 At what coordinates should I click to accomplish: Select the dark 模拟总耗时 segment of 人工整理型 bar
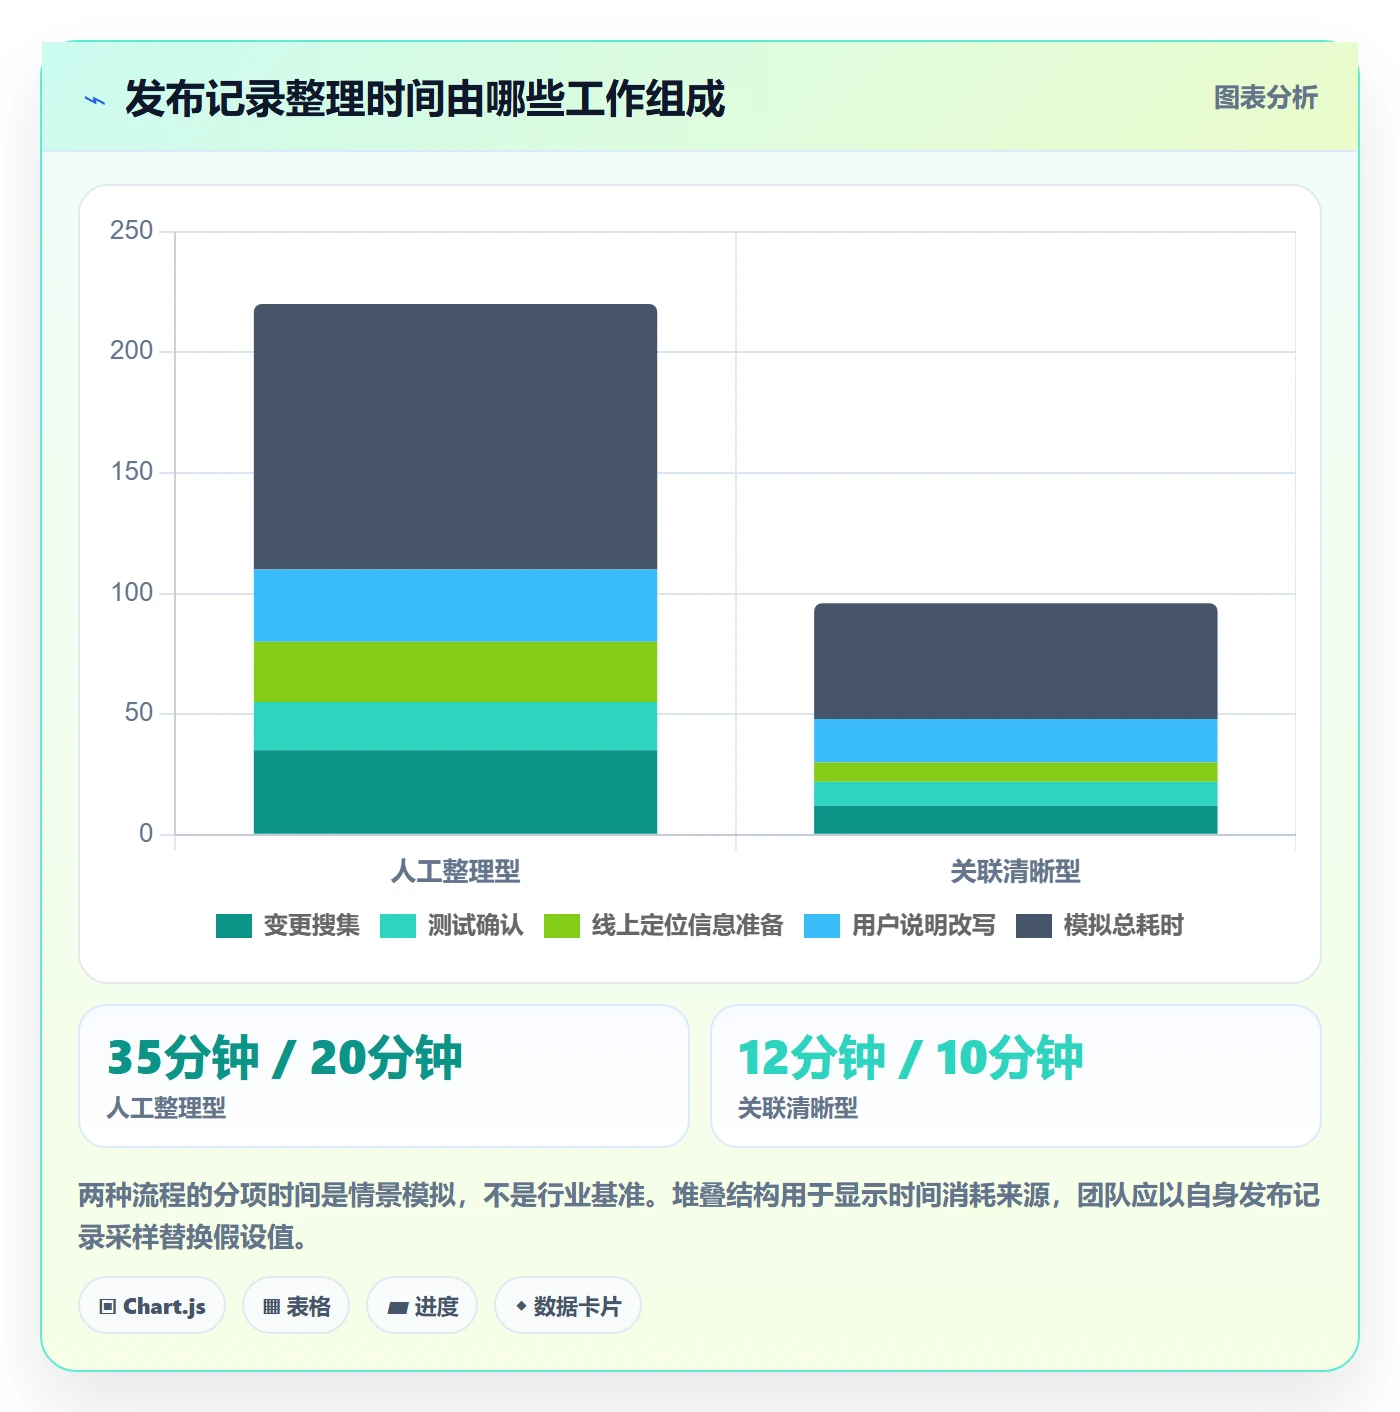[x=455, y=437]
